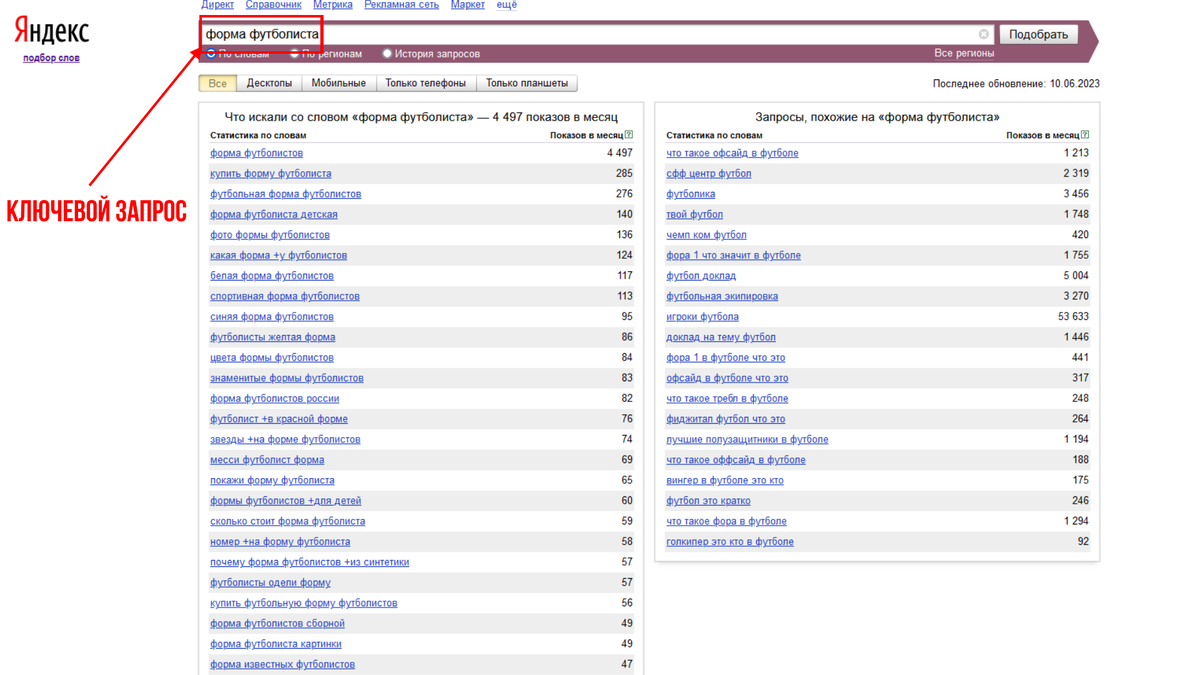Switch to the 'Только планшеты' tab

point(527,83)
